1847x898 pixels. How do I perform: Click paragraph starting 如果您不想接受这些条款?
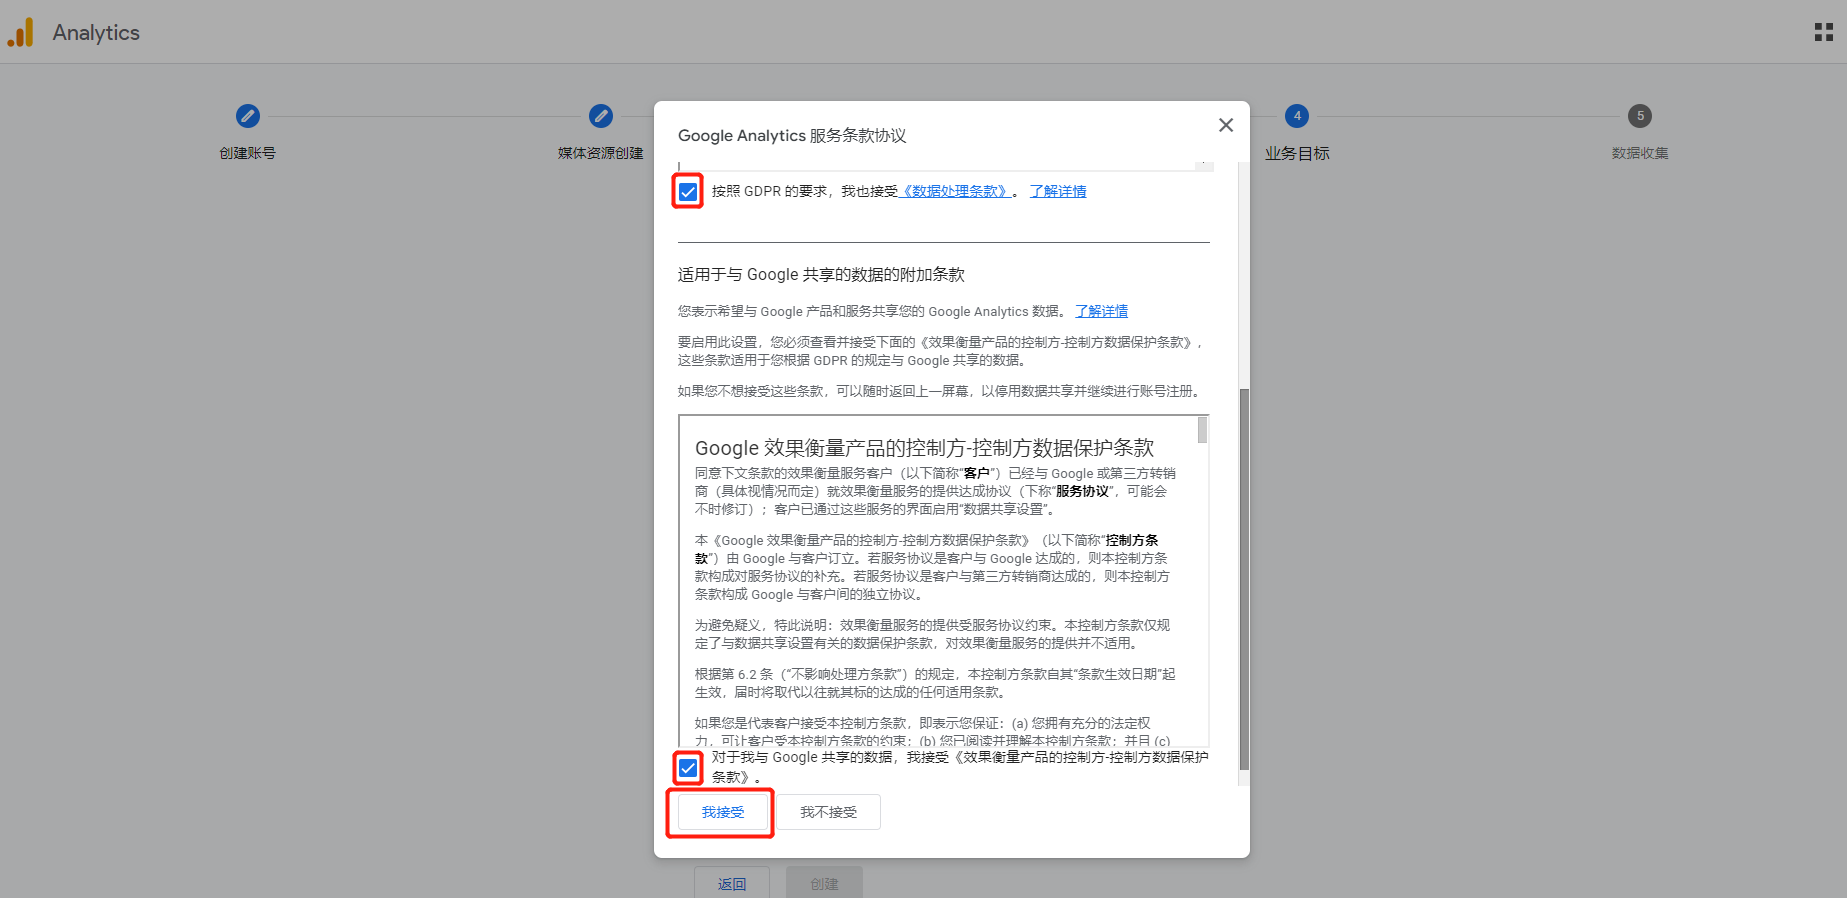point(941,391)
